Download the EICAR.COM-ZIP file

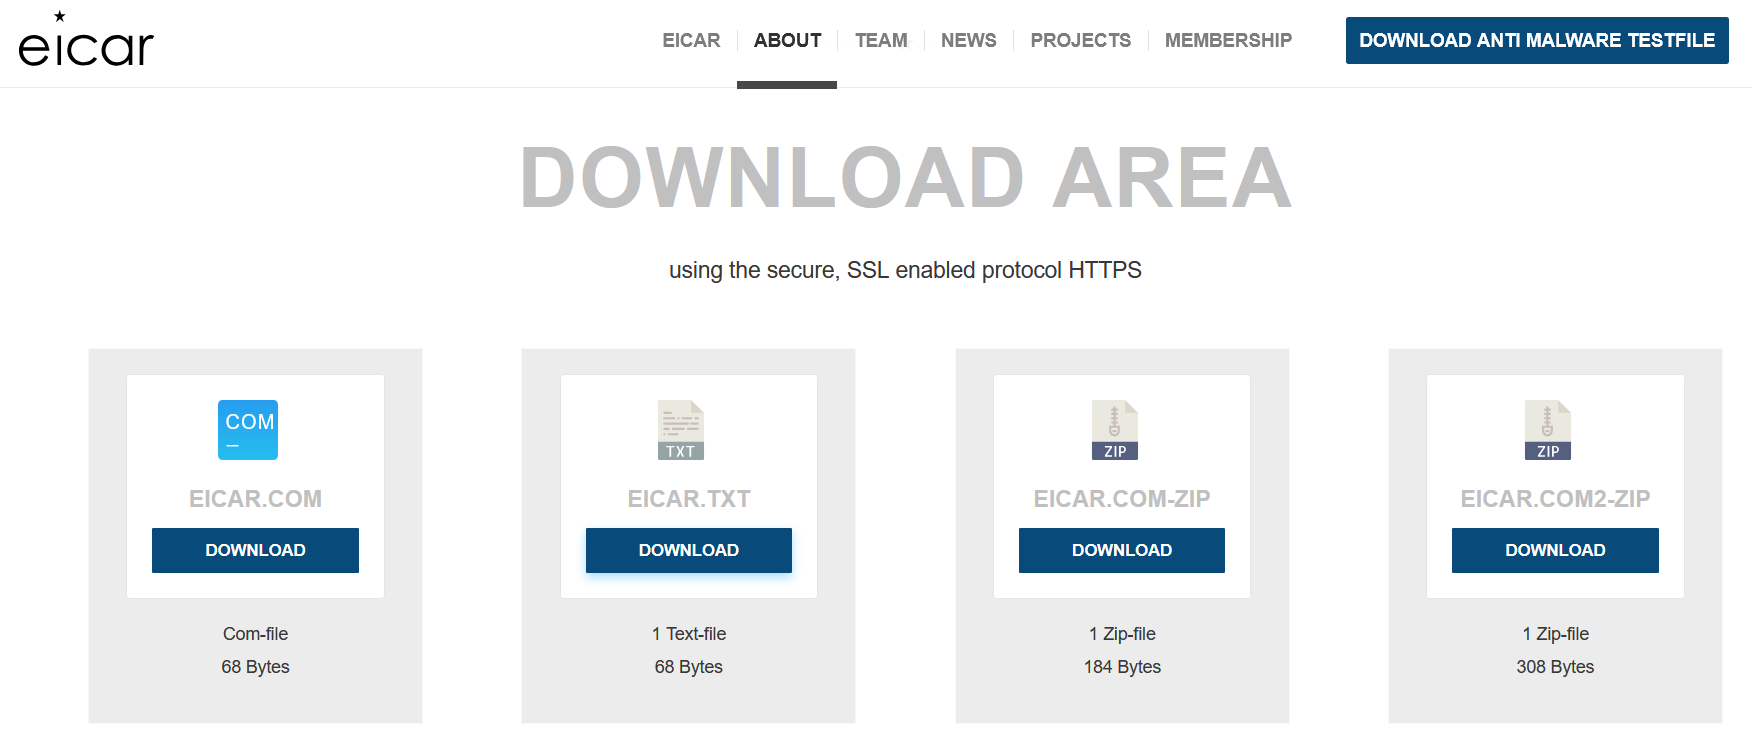pos(1121,550)
